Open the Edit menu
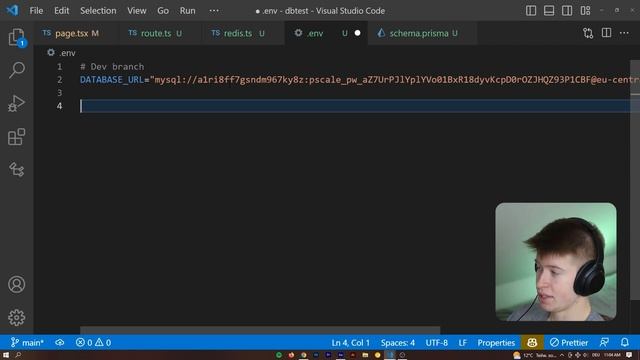640x360 pixels. tap(62, 11)
